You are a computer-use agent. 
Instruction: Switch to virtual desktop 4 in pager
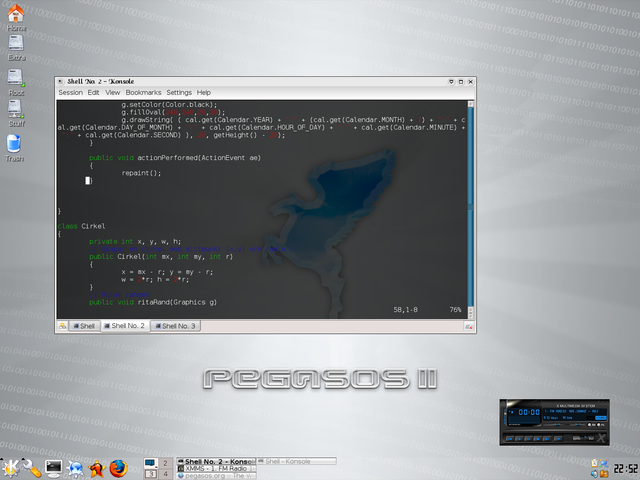[x=165, y=474]
